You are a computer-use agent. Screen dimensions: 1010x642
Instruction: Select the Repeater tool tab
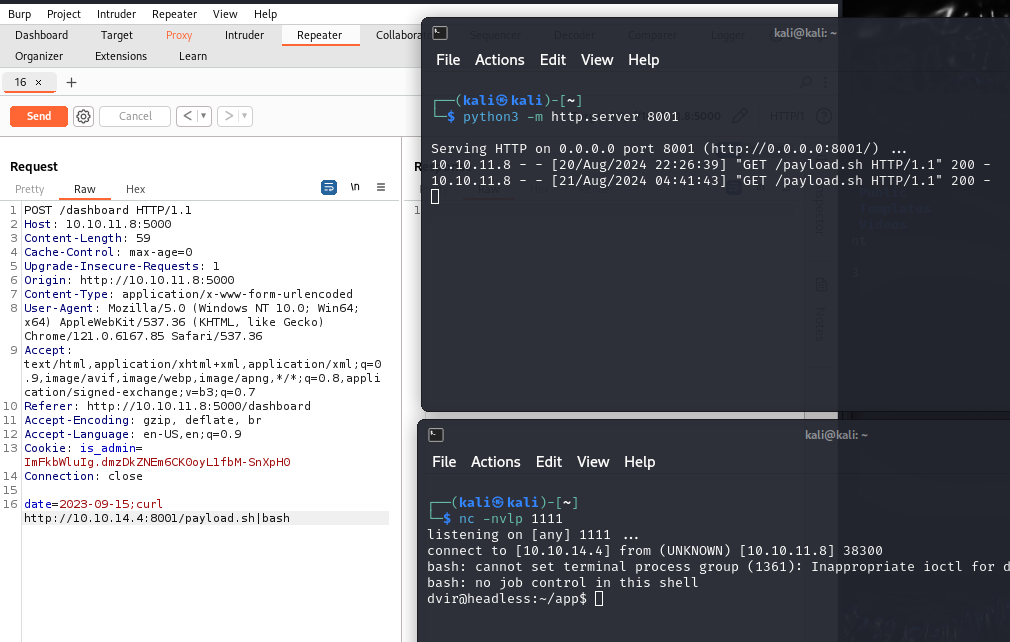click(x=319, y=35)
